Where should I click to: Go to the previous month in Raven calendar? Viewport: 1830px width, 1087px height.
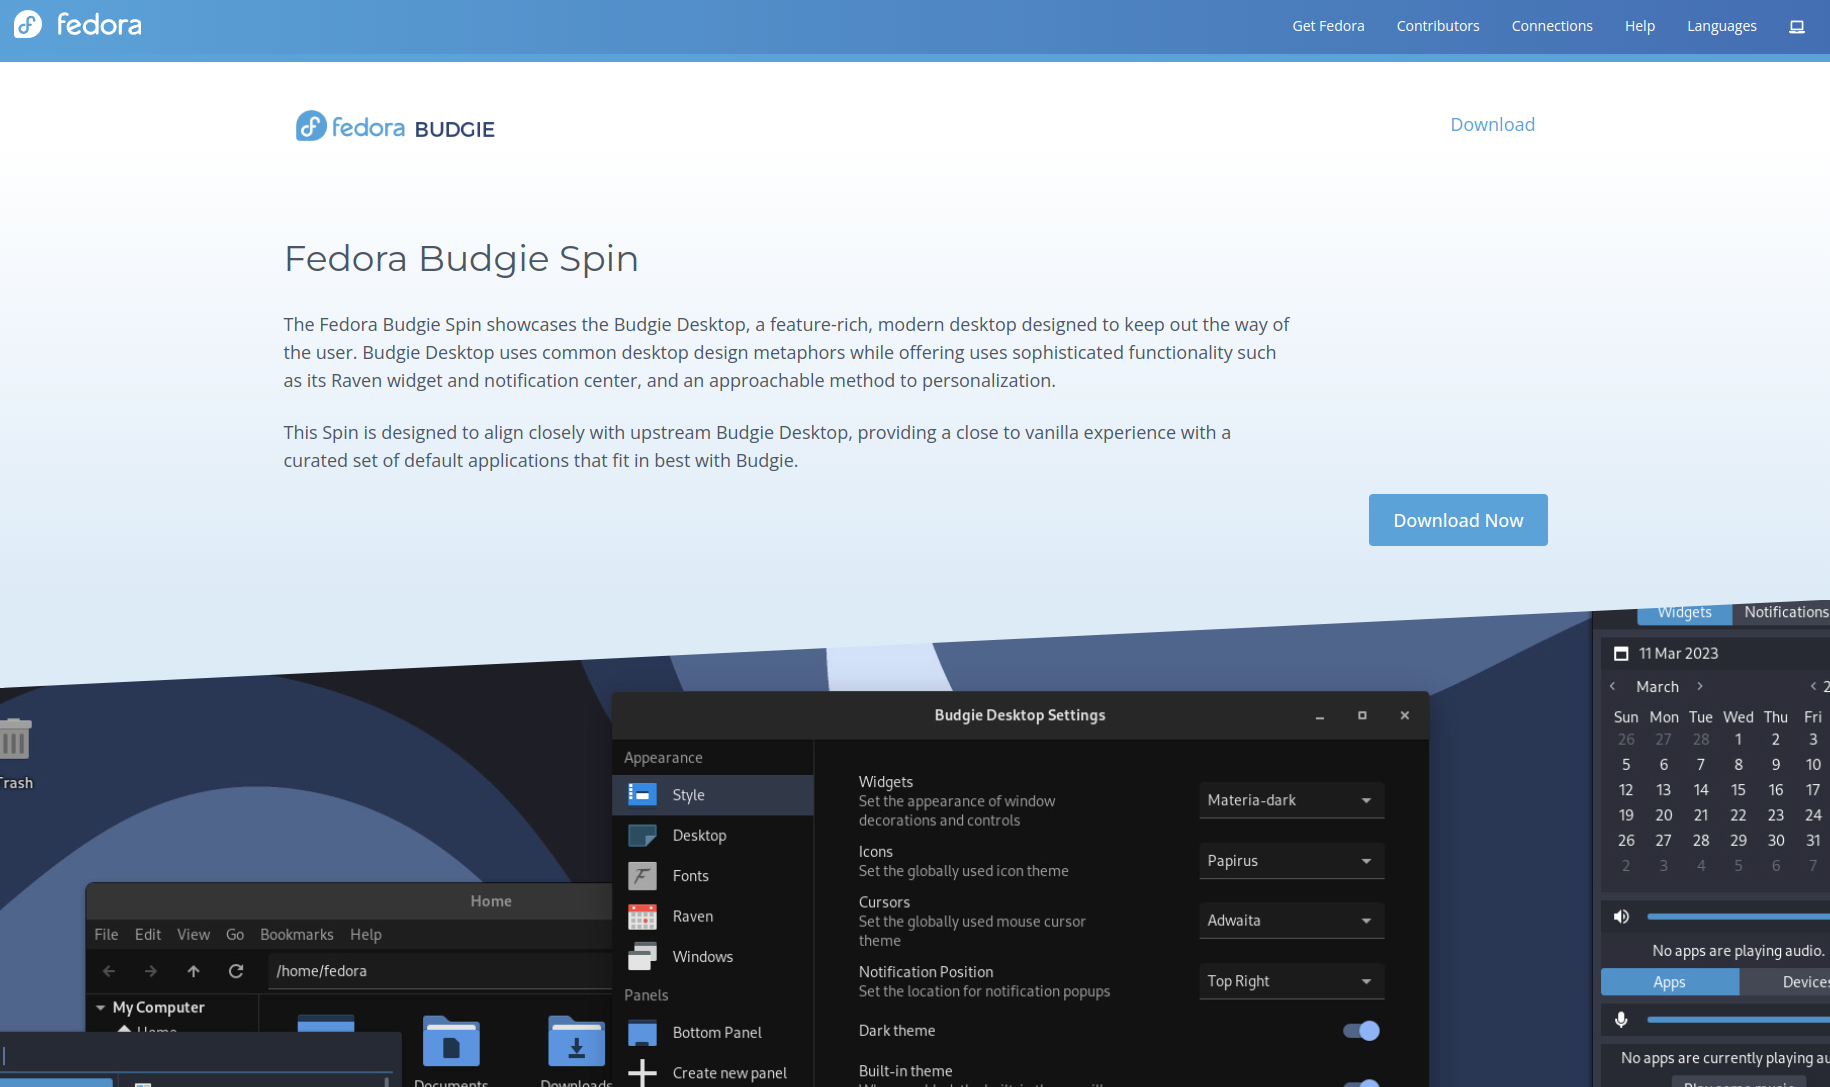(1612, 686)
